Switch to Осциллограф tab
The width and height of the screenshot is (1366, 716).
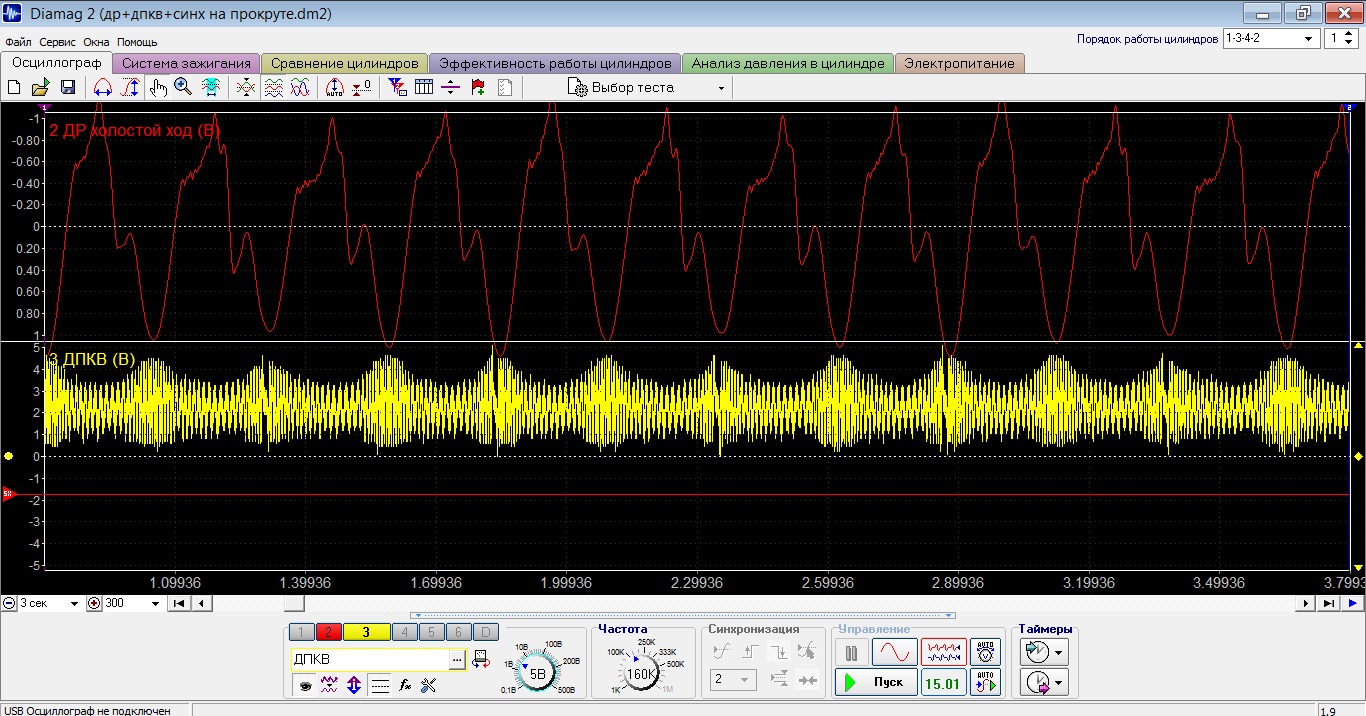point(56,63)
